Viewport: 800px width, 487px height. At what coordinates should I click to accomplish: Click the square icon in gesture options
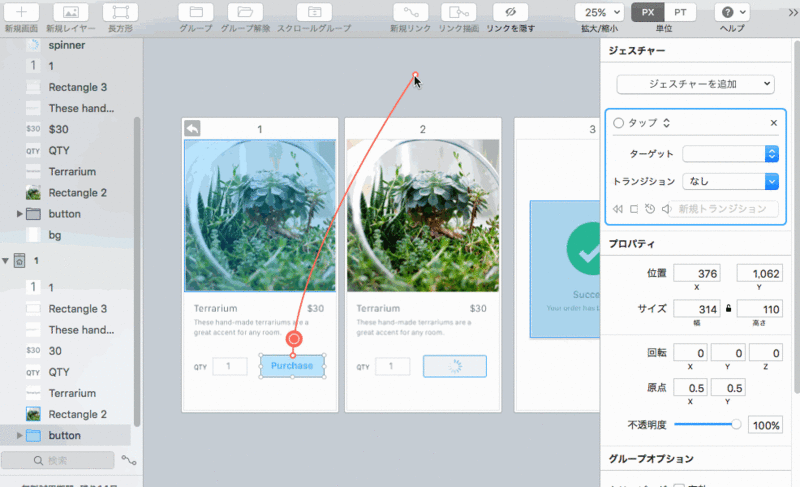[x=634, y=209]
